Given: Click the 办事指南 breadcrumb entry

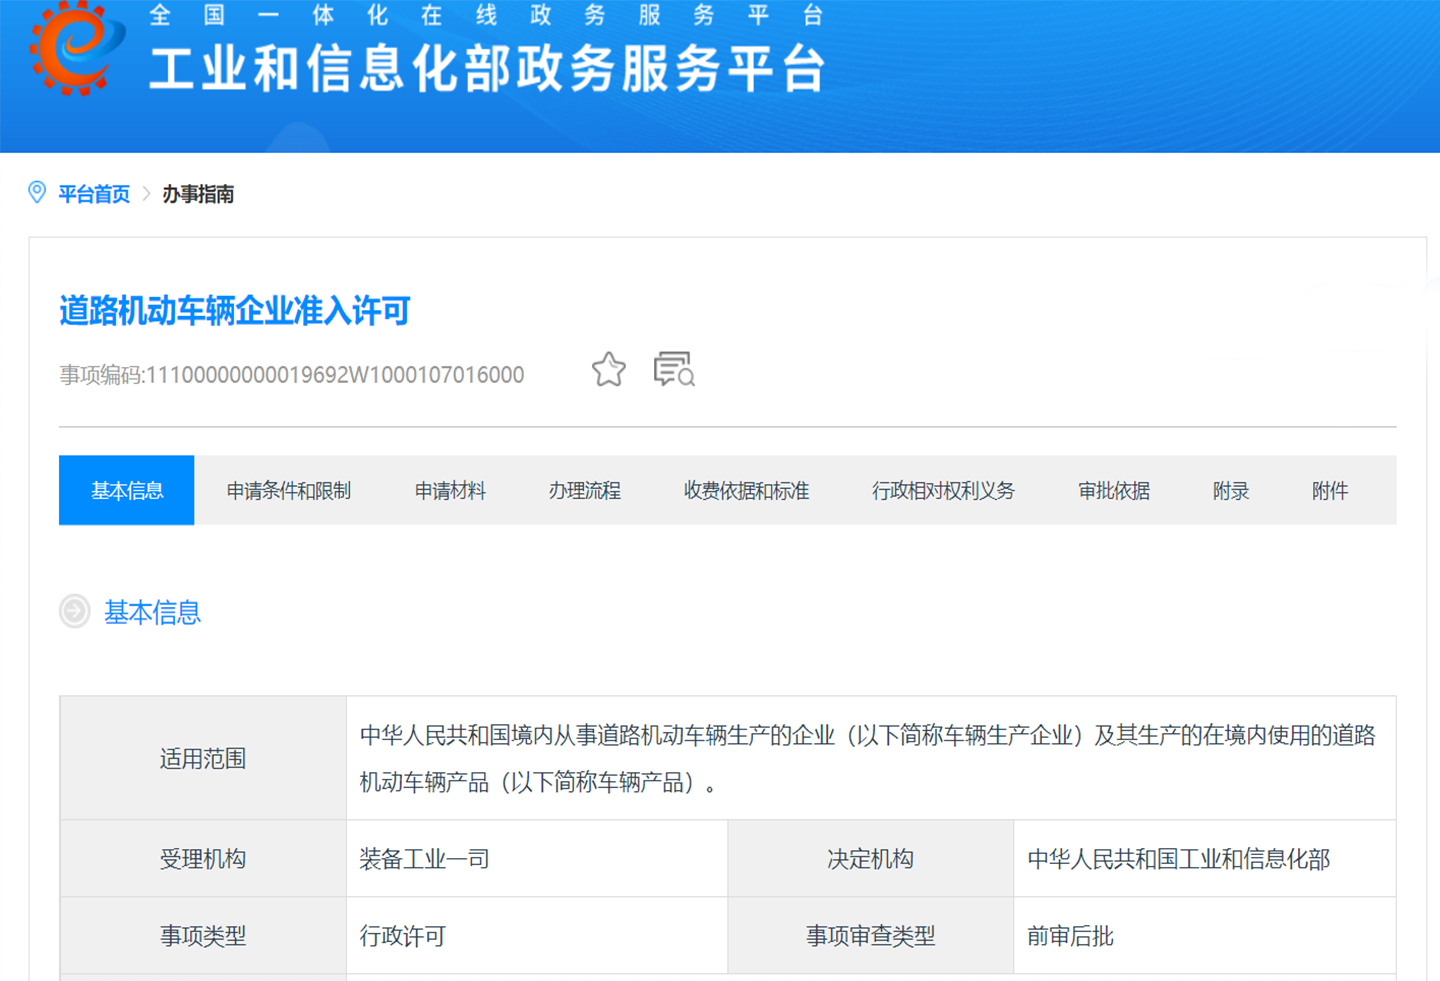Looking at the screenshot, I should click(x=198, y=194).
